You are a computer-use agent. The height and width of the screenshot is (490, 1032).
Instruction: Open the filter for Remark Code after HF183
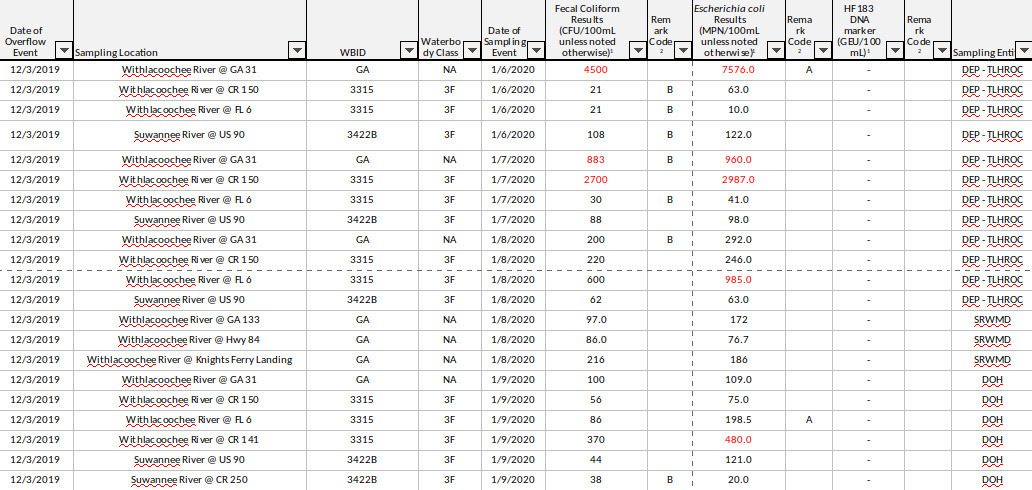(x=942, y=51)
